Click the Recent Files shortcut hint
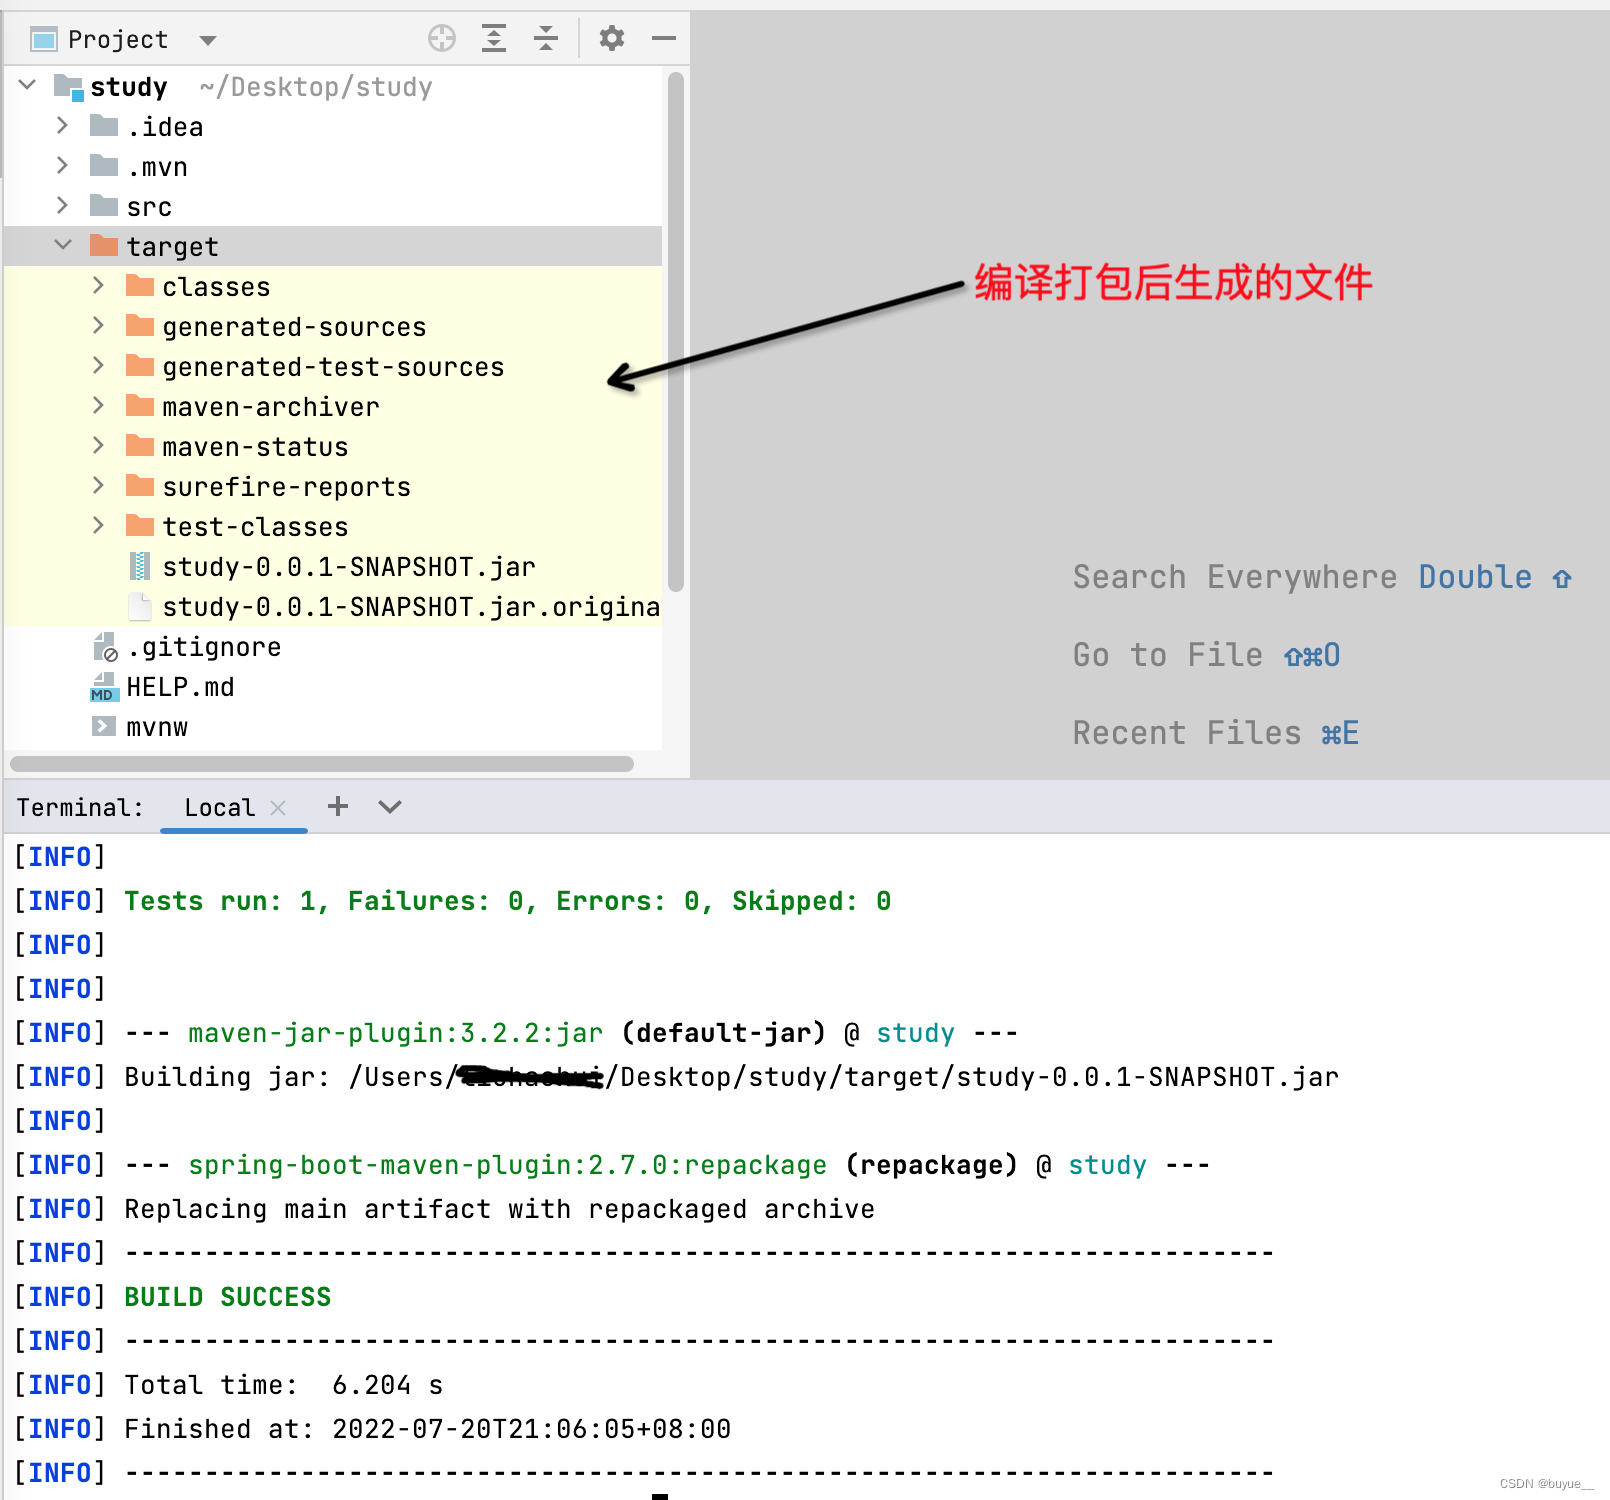 1216,733
